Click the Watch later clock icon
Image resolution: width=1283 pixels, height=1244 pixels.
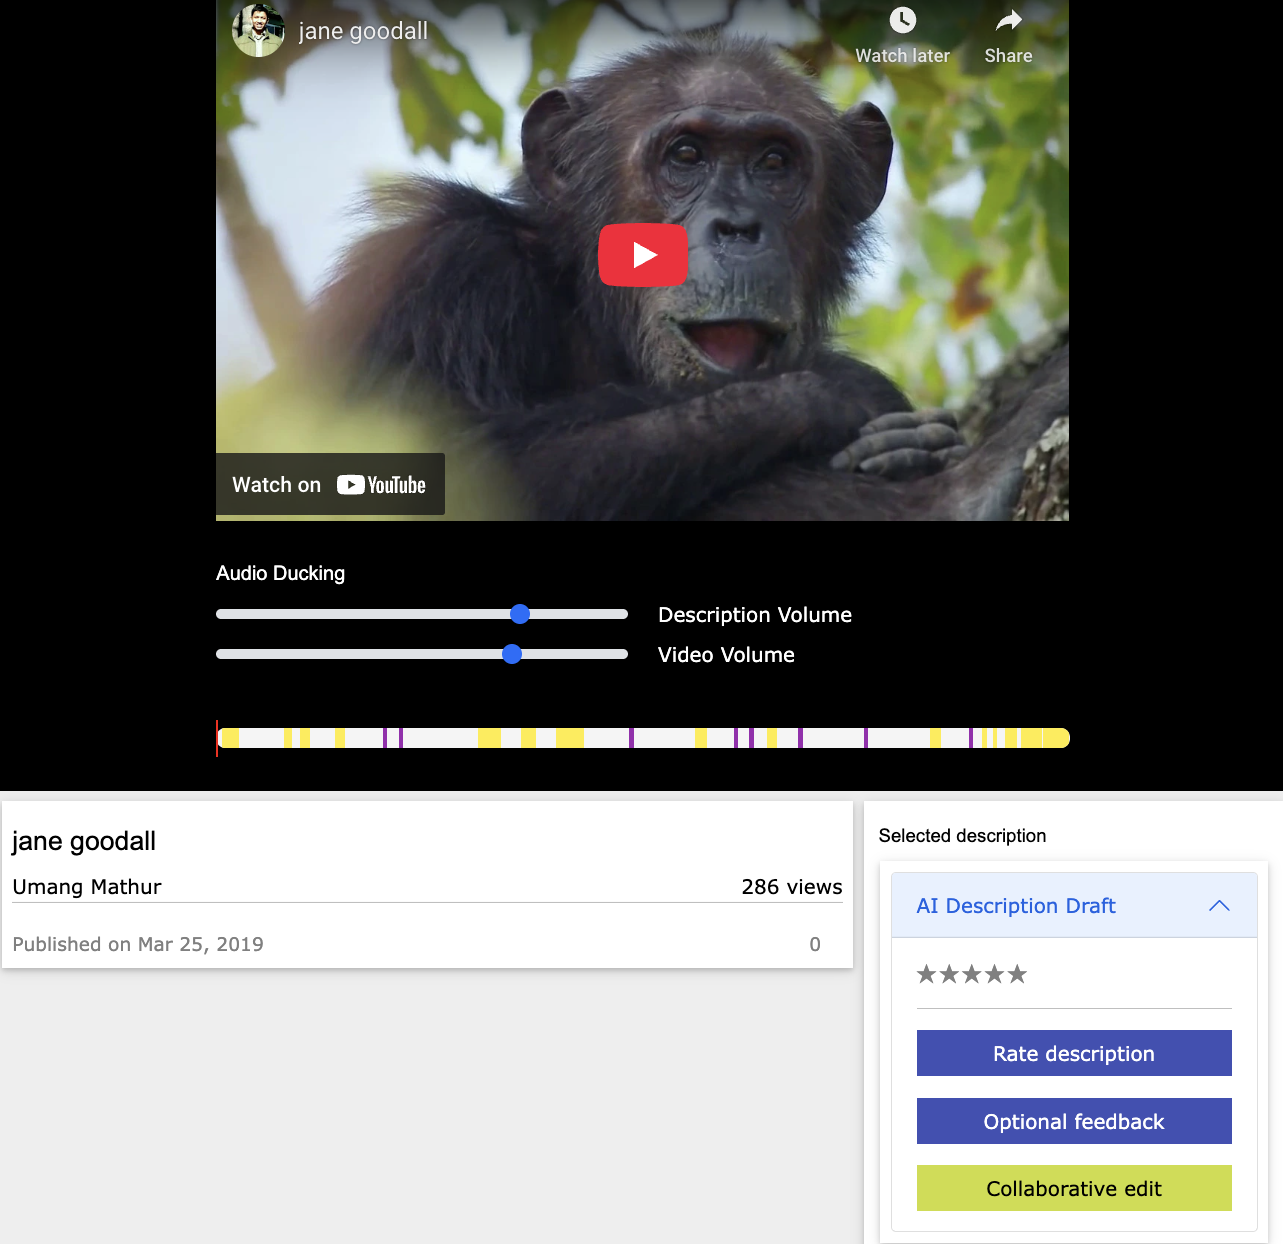[903, 20]
